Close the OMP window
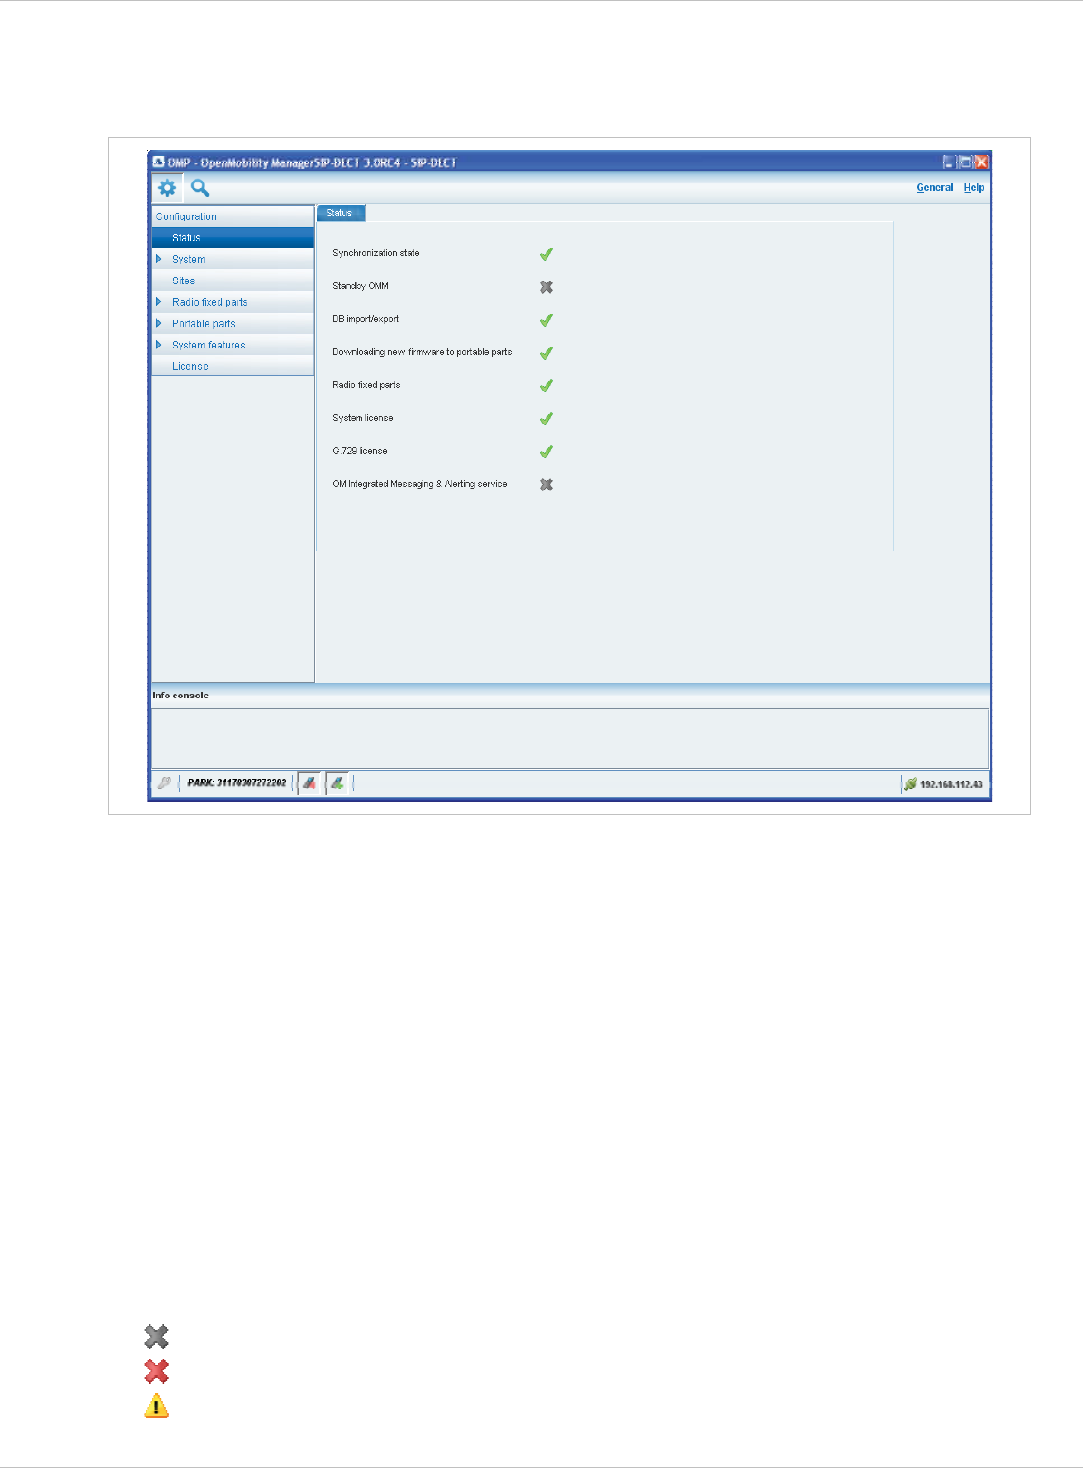Screen dimensions: 1083x1468 point(981,162)
